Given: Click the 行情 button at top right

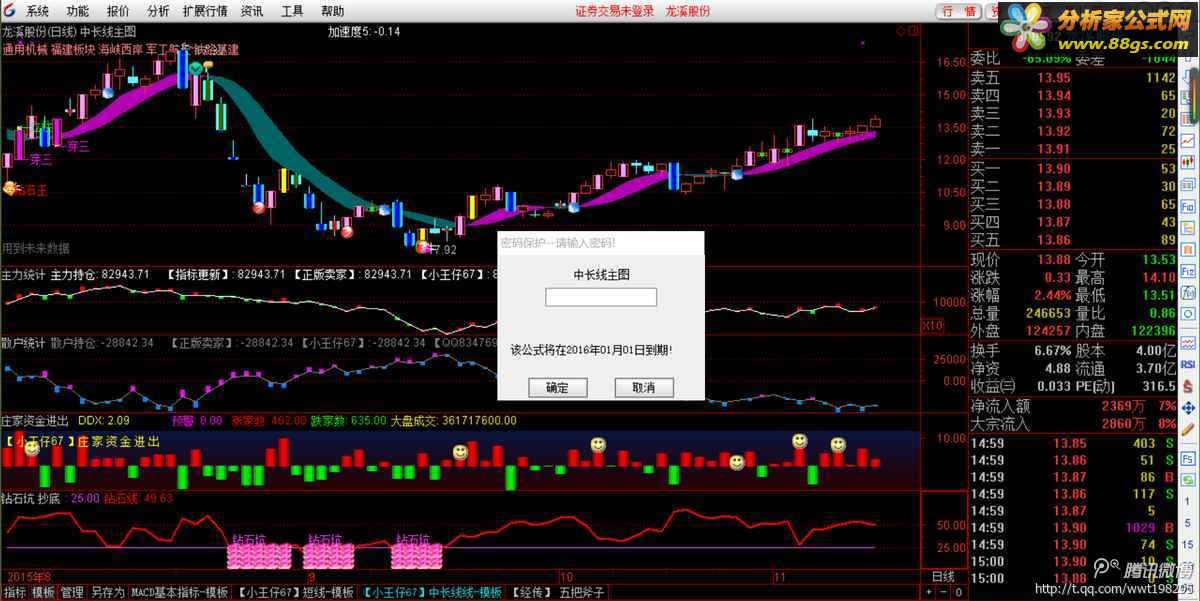Looking at the screenshot, I should pos(959,11).
